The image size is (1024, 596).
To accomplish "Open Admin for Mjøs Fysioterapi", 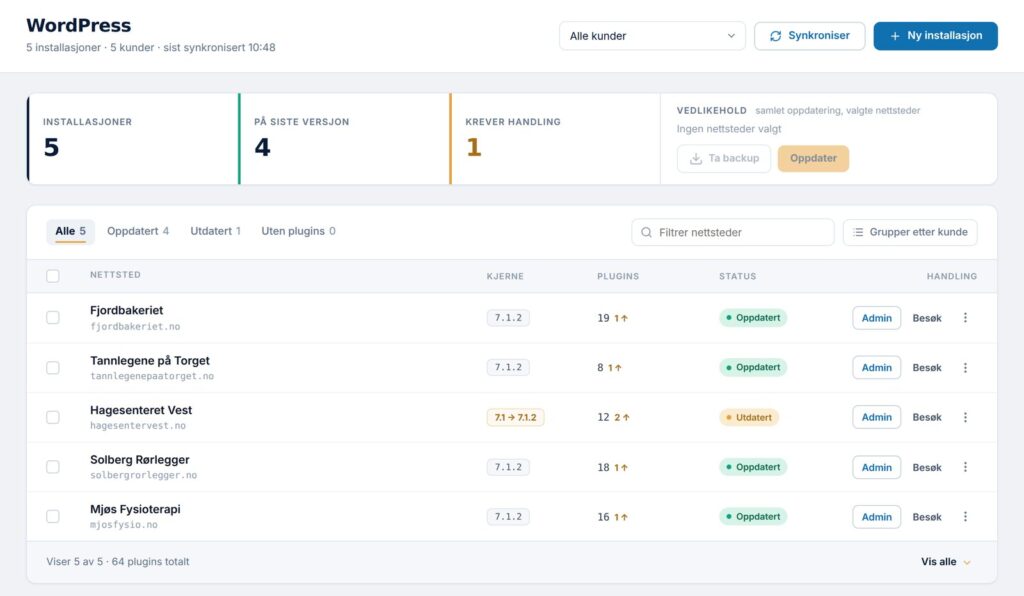I will (876, 517).
